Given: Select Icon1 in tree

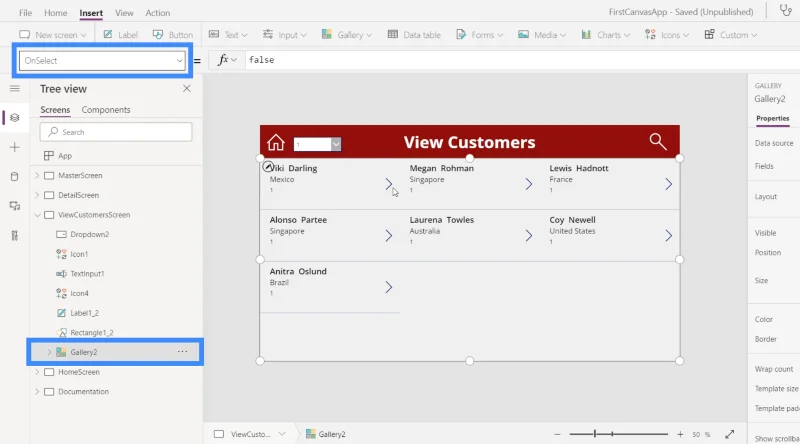Looking at the screenshot, I should [79, 254].
